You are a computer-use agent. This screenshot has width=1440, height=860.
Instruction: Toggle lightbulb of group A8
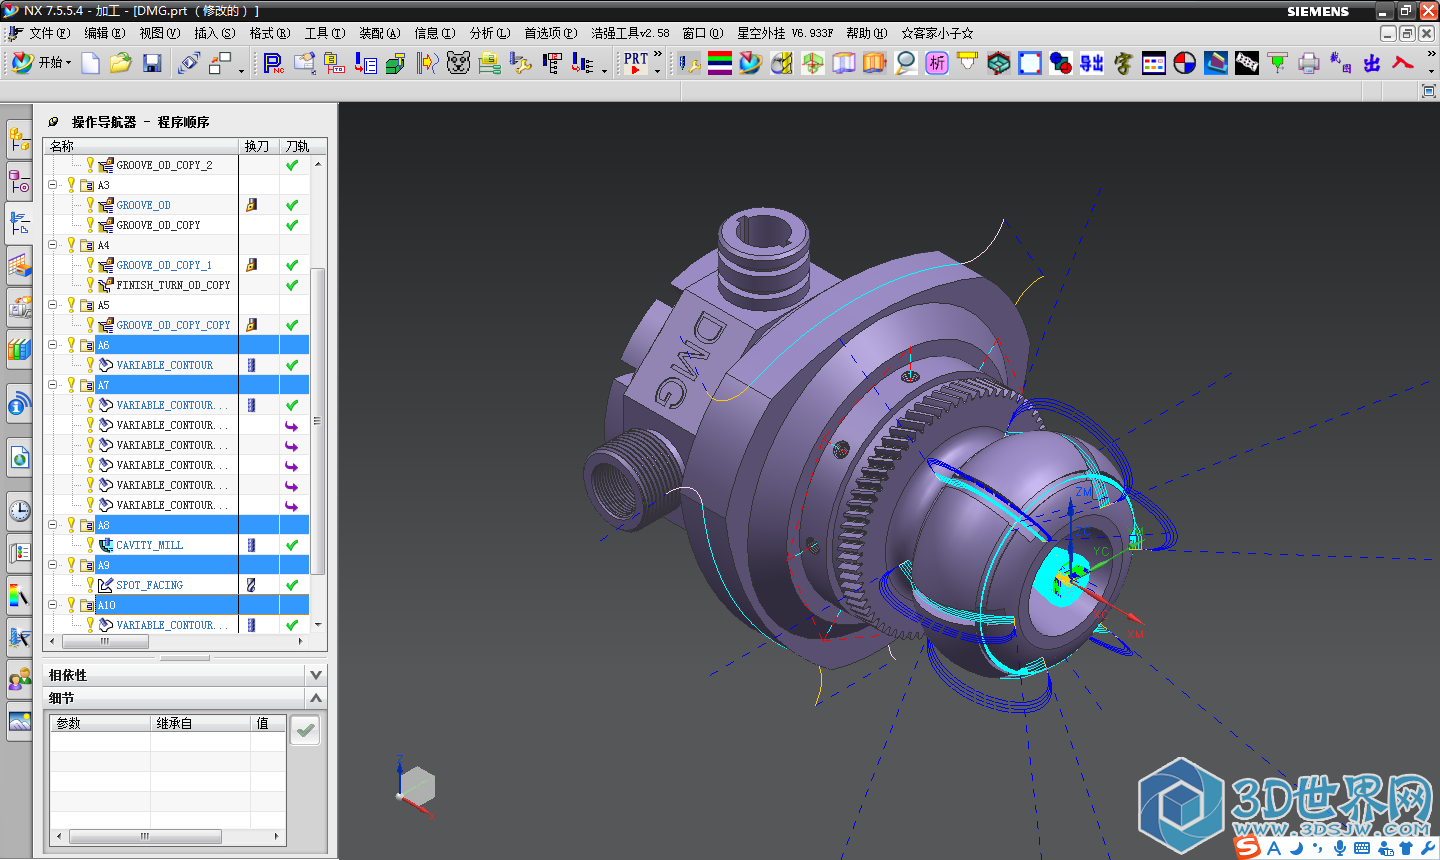click(x=71, y=524)
